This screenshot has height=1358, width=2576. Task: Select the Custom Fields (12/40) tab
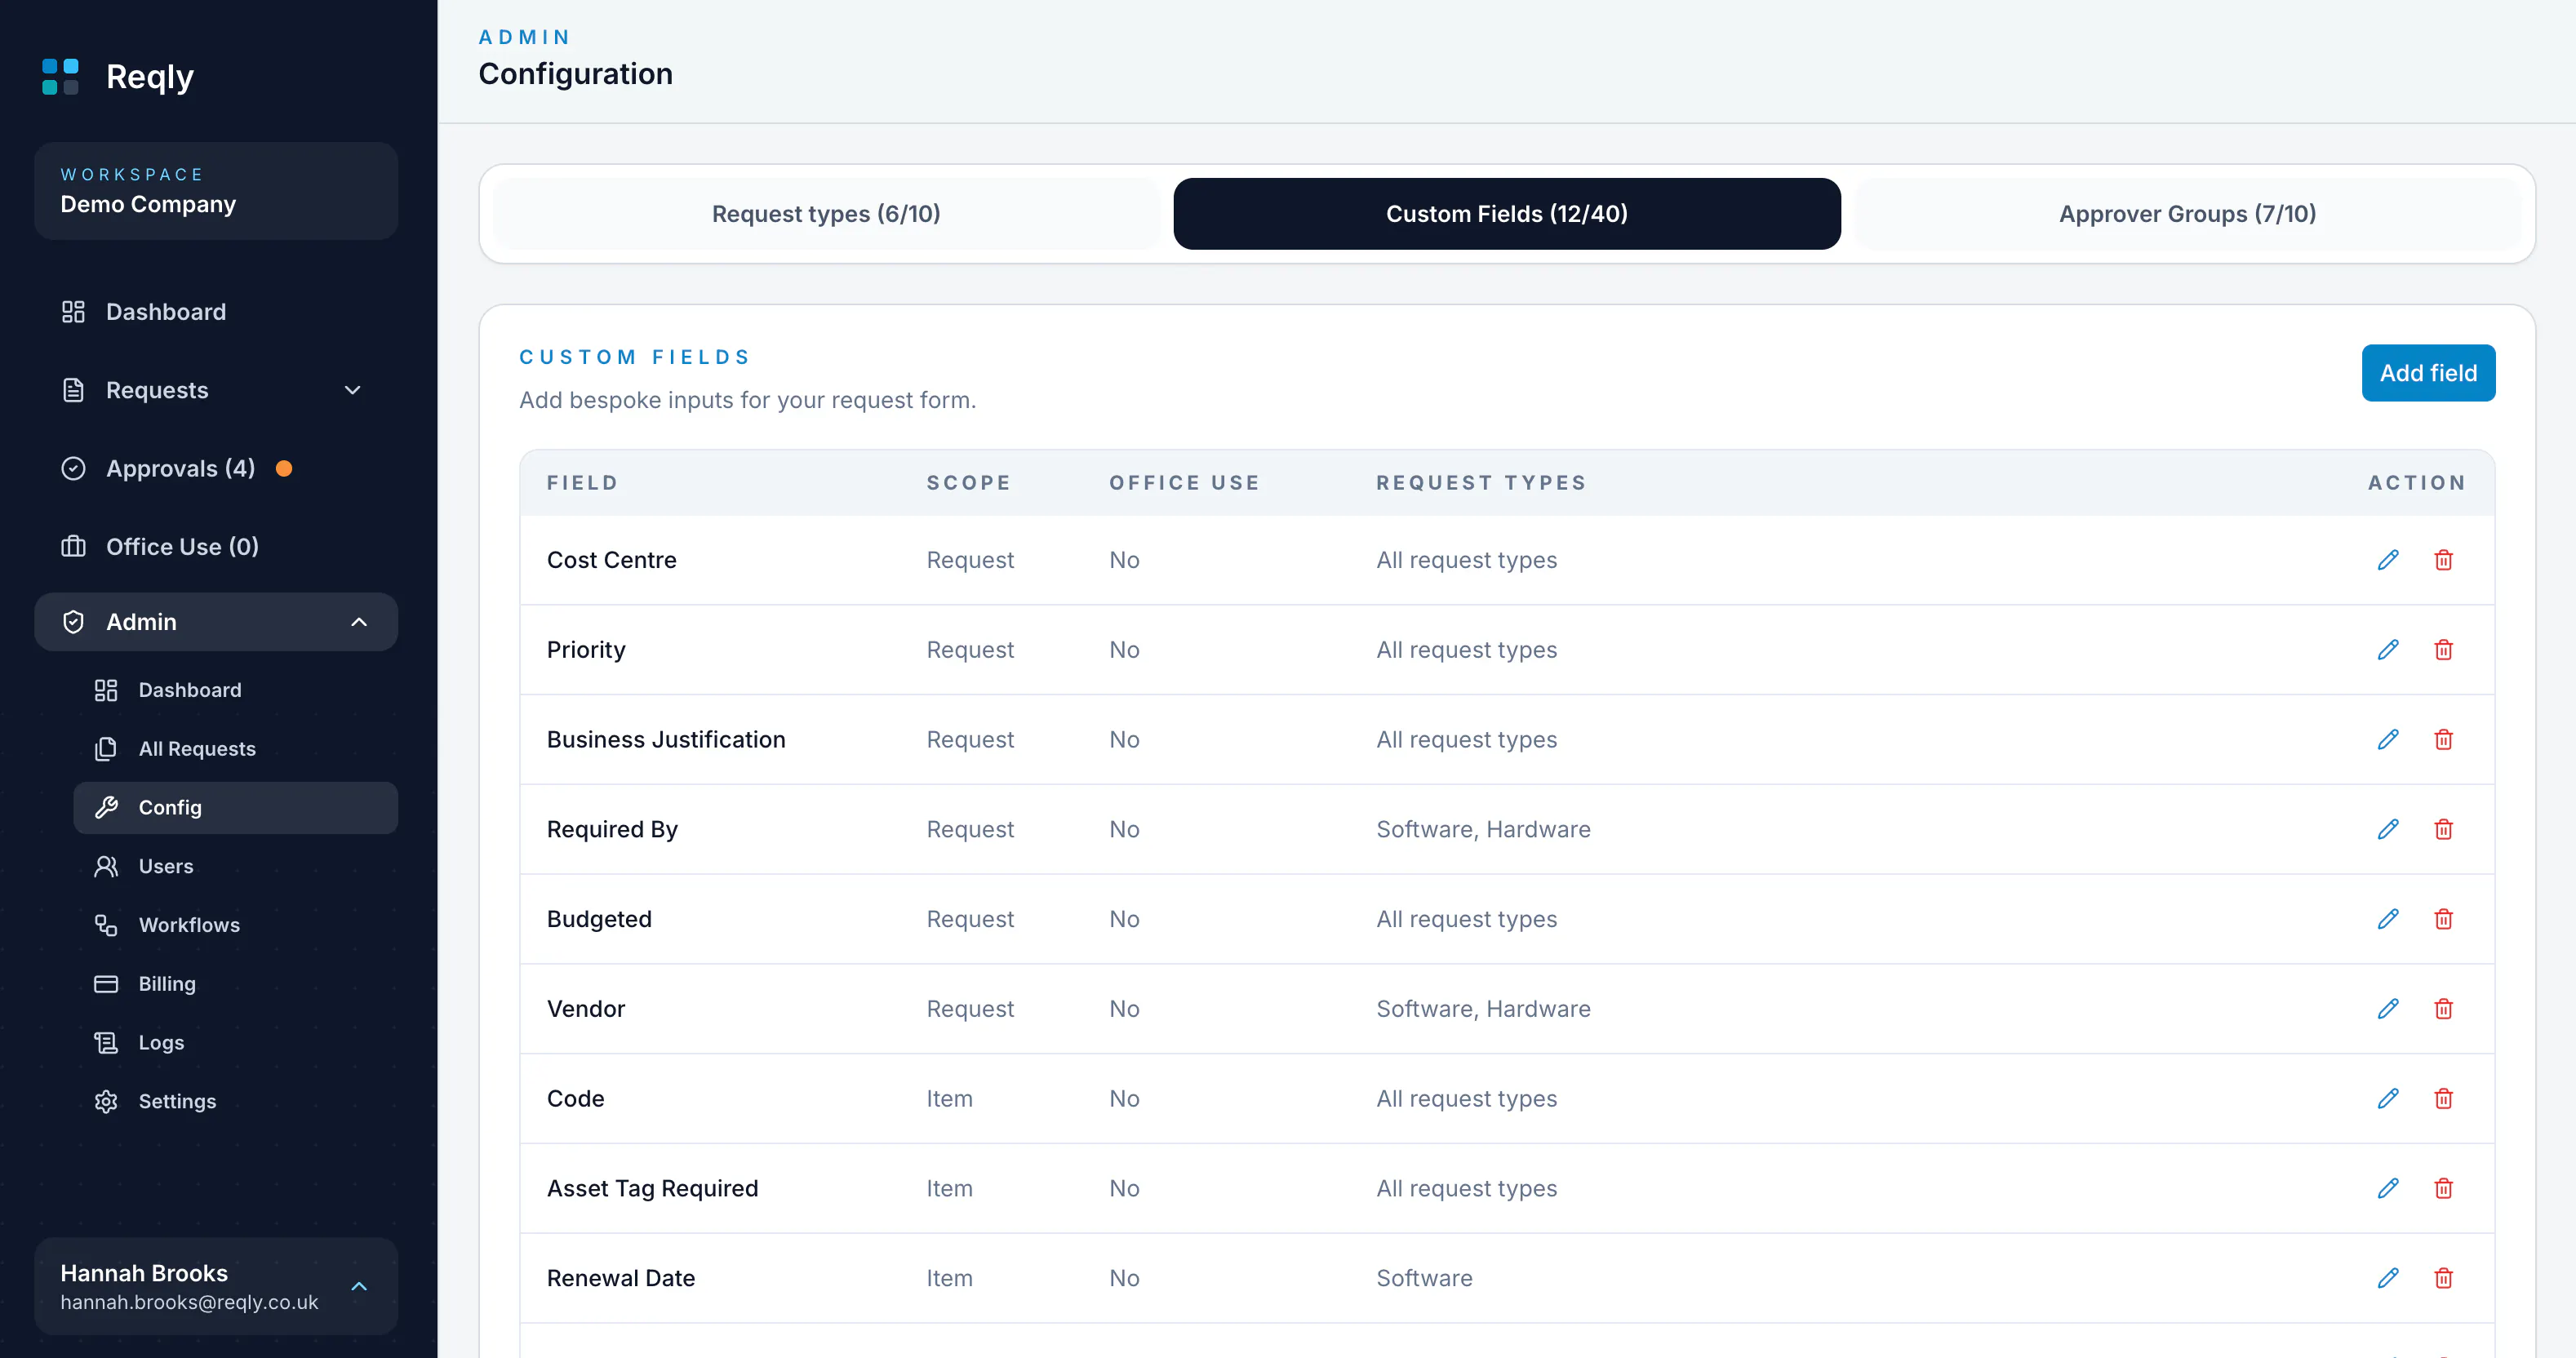tap(1507, 214)
